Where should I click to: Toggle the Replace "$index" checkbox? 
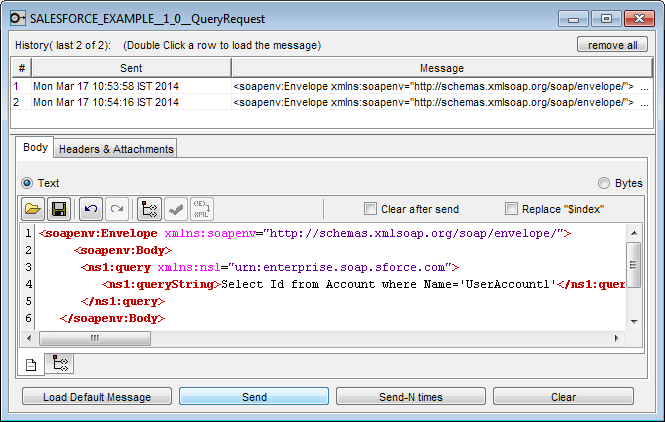tap(512, 209)
